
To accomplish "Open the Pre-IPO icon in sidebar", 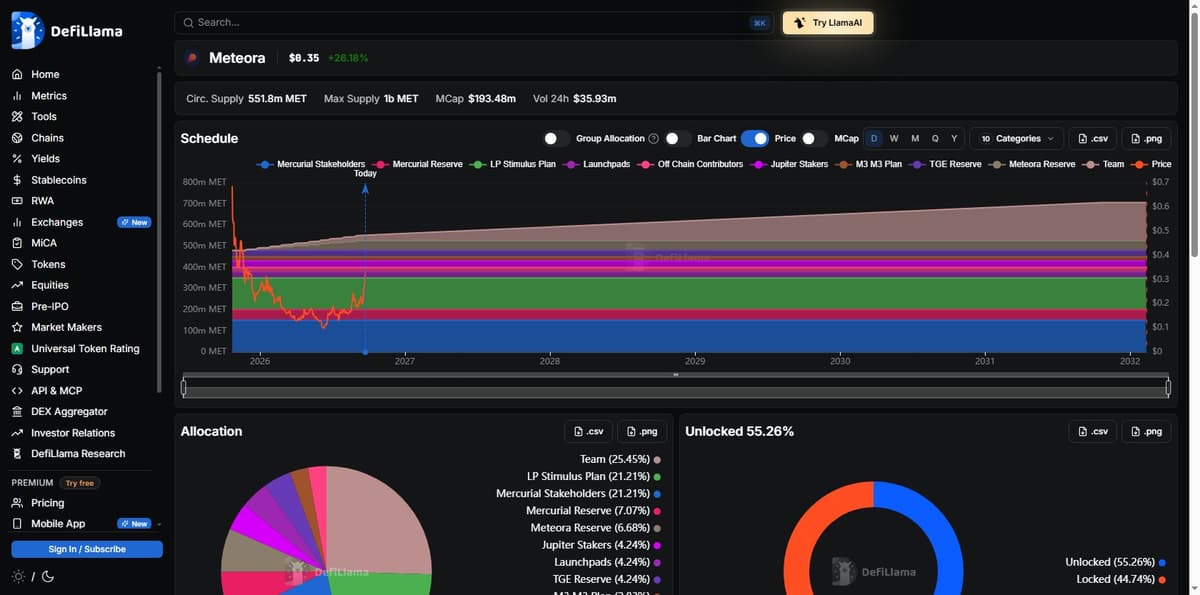I will point(17,307).
